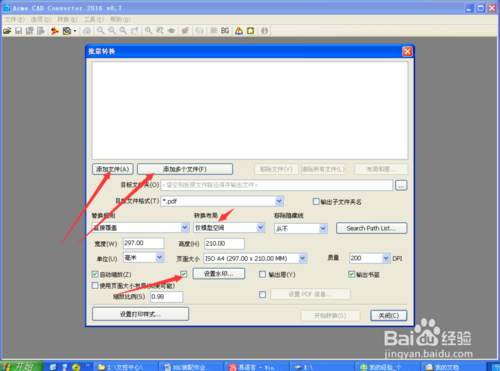
Task: Open the 工具(T) menu
Action: coord(94,19)
